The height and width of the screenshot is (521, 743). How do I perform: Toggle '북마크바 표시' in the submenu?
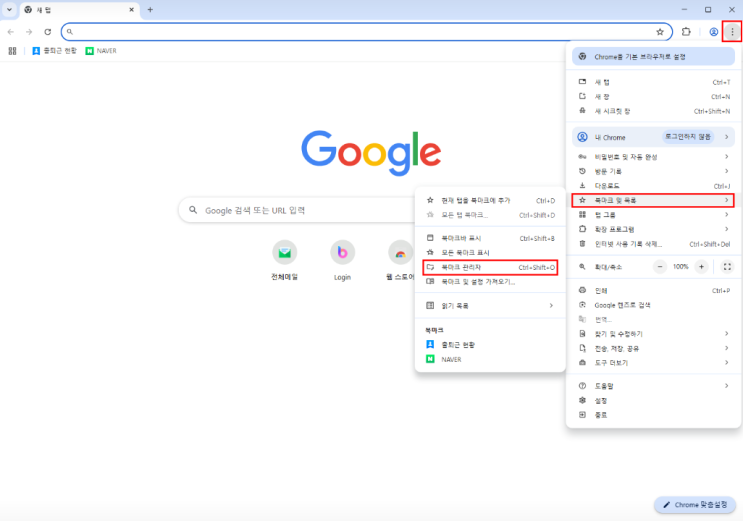(x=490, y=238)
